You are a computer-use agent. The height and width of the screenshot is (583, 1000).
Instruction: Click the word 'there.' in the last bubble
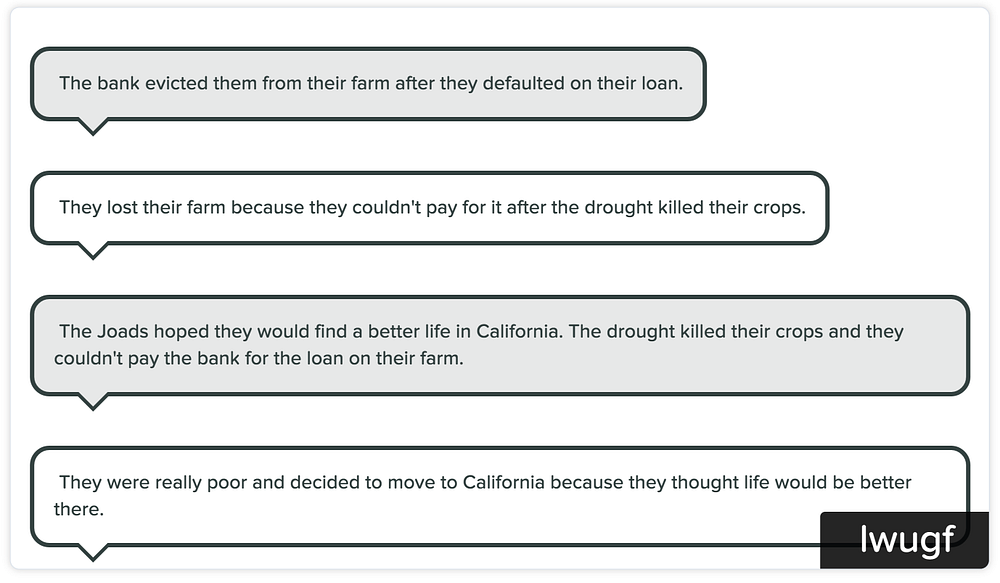(x=78, y=510)
